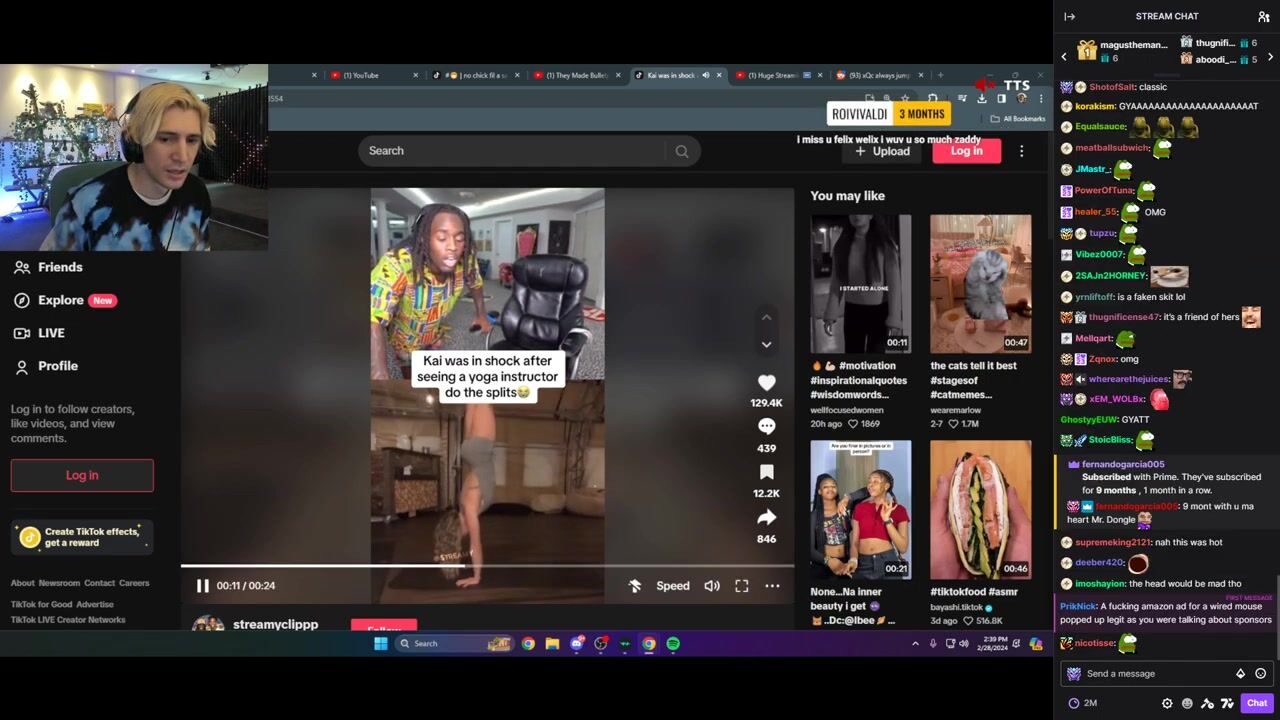Switch to the xQc always jump browser tab
Viewport: 1280px width, 720px height.
[x=878, y=75]
